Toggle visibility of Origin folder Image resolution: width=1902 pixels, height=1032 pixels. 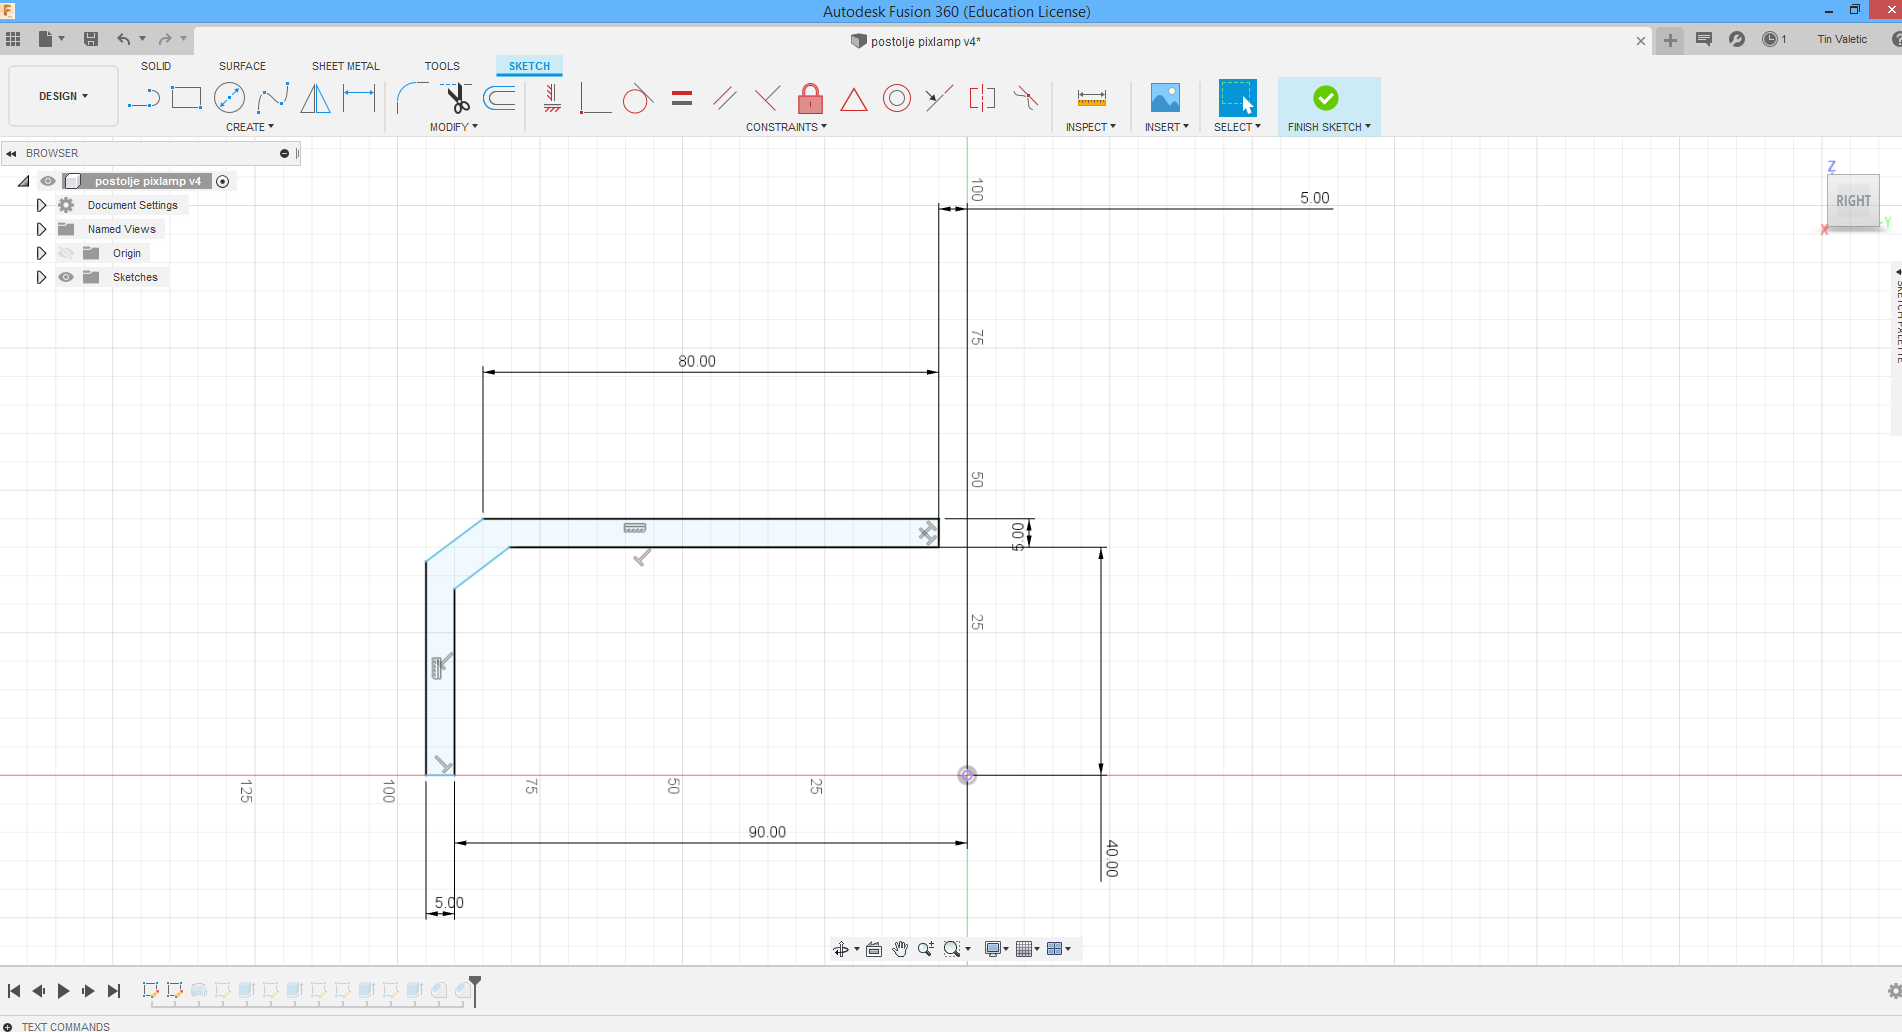click(66, 253)
